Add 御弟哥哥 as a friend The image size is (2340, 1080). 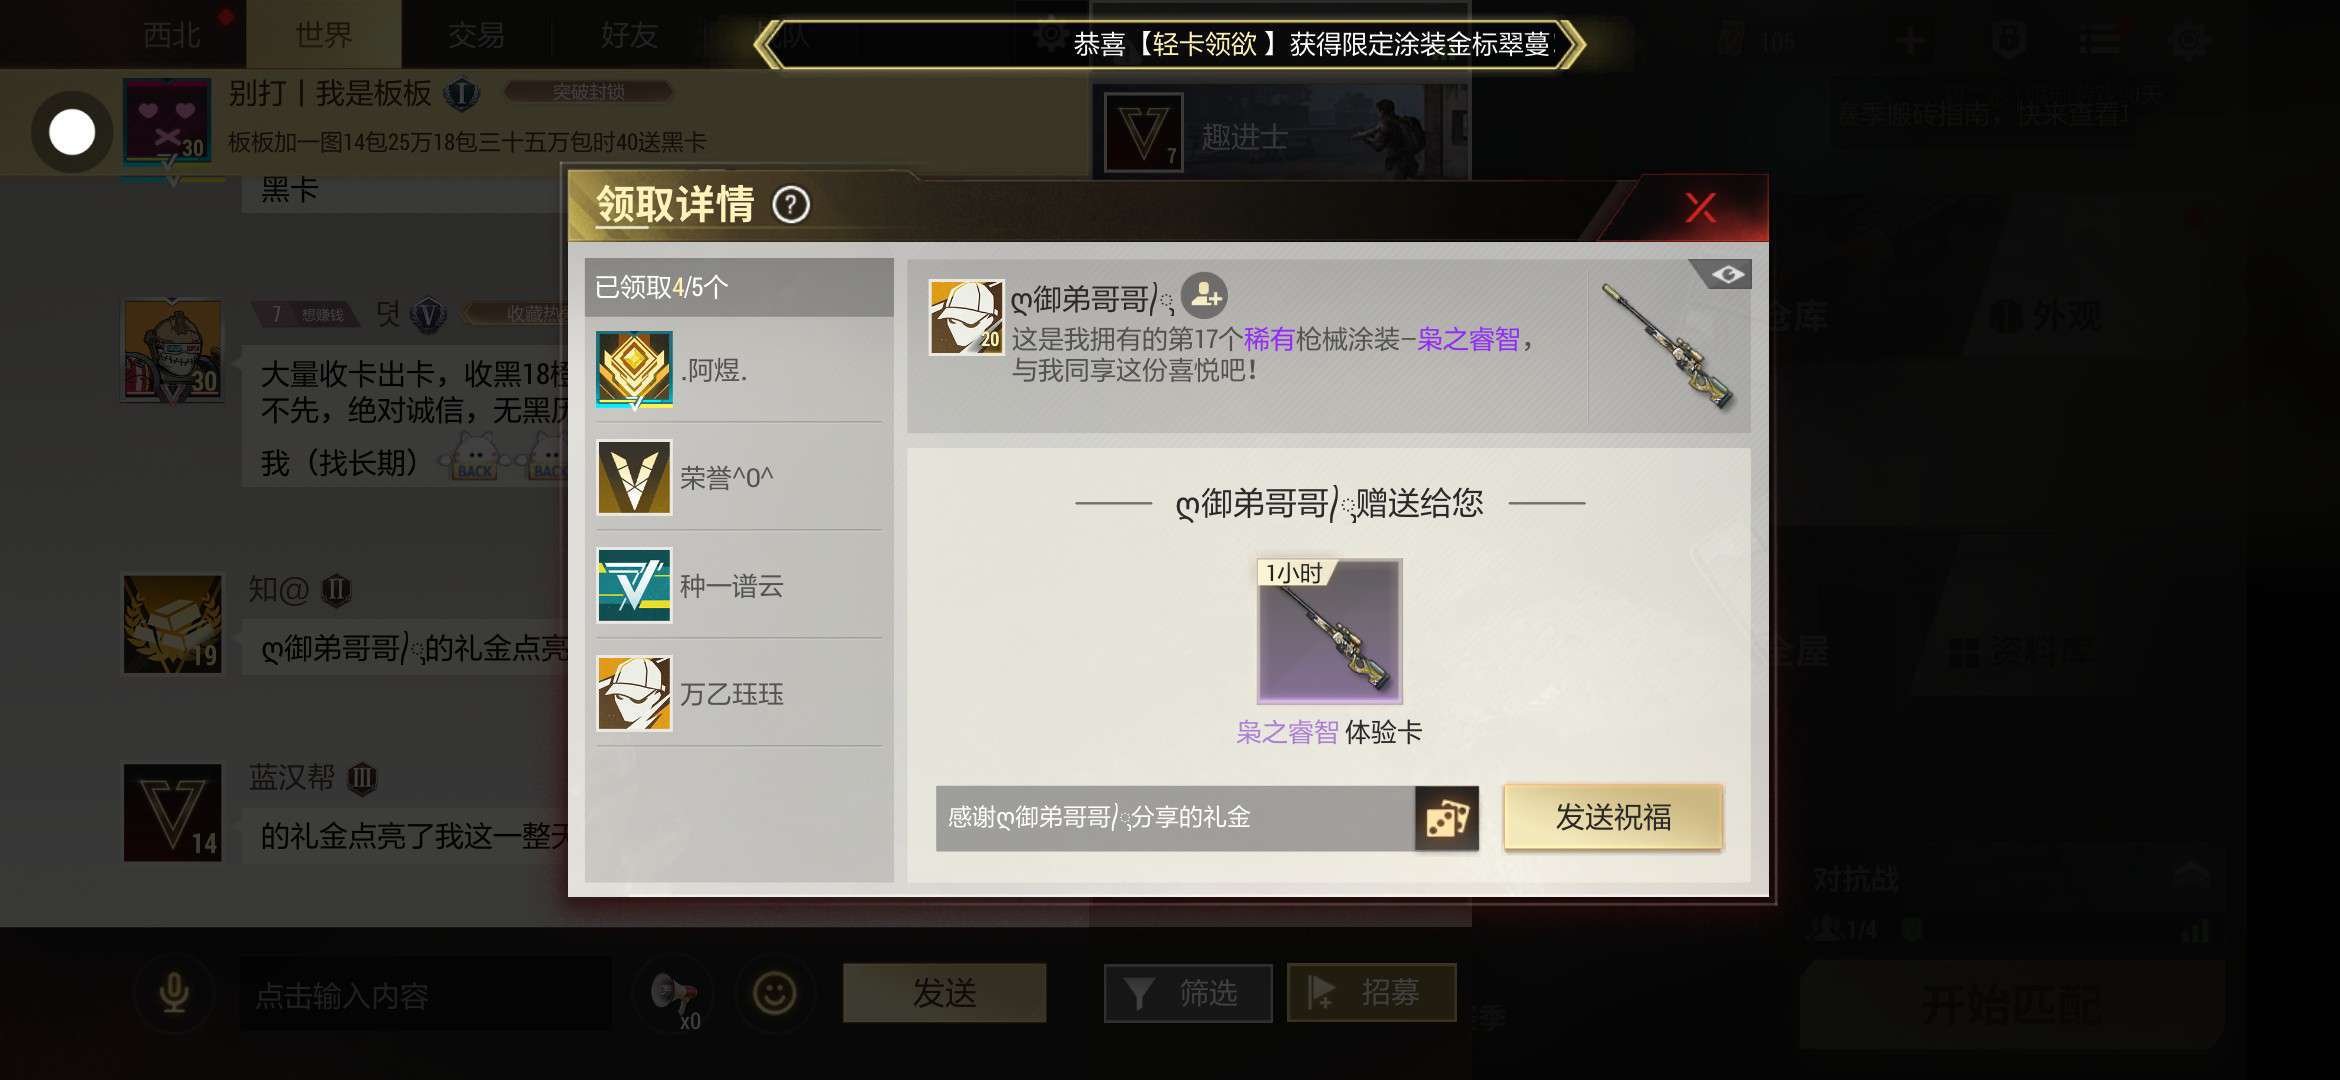click(x=1204, y=296)
